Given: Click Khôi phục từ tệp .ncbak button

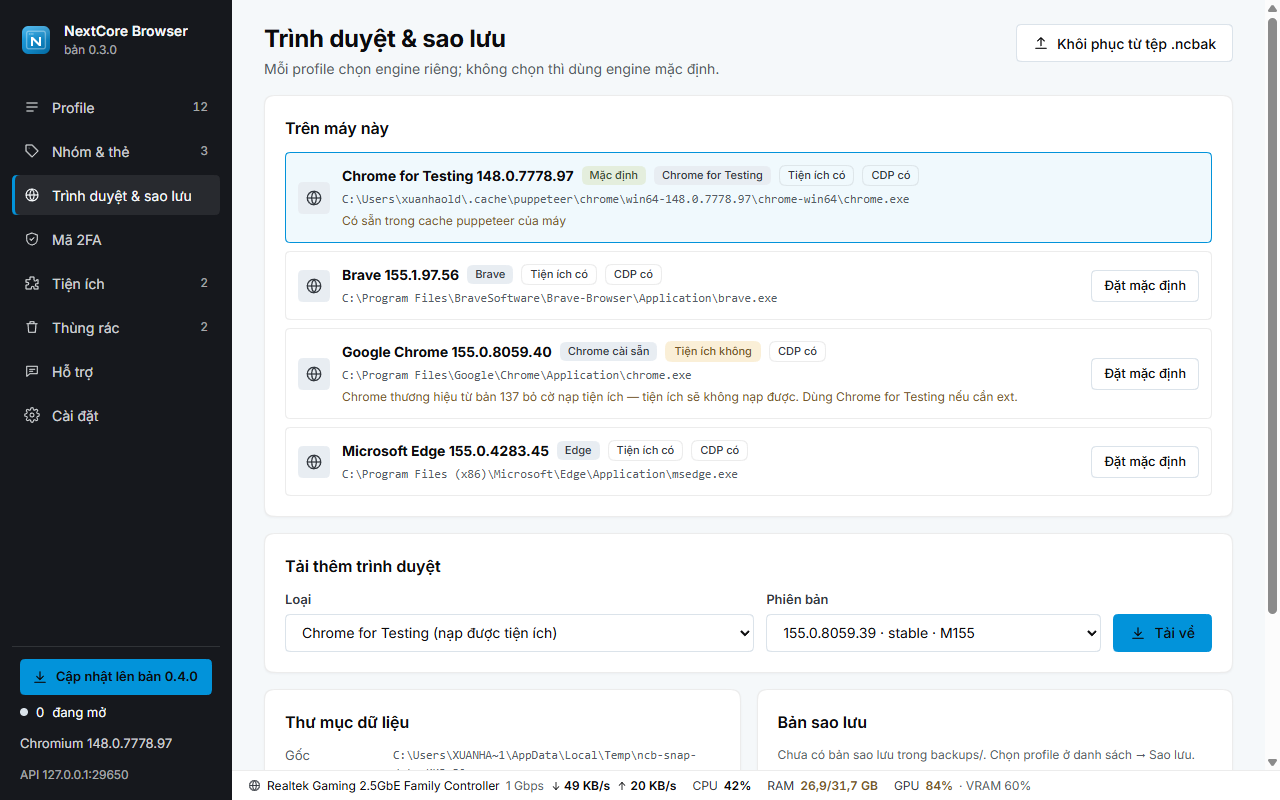Looking at the screenshot, I should point(1124,44).
